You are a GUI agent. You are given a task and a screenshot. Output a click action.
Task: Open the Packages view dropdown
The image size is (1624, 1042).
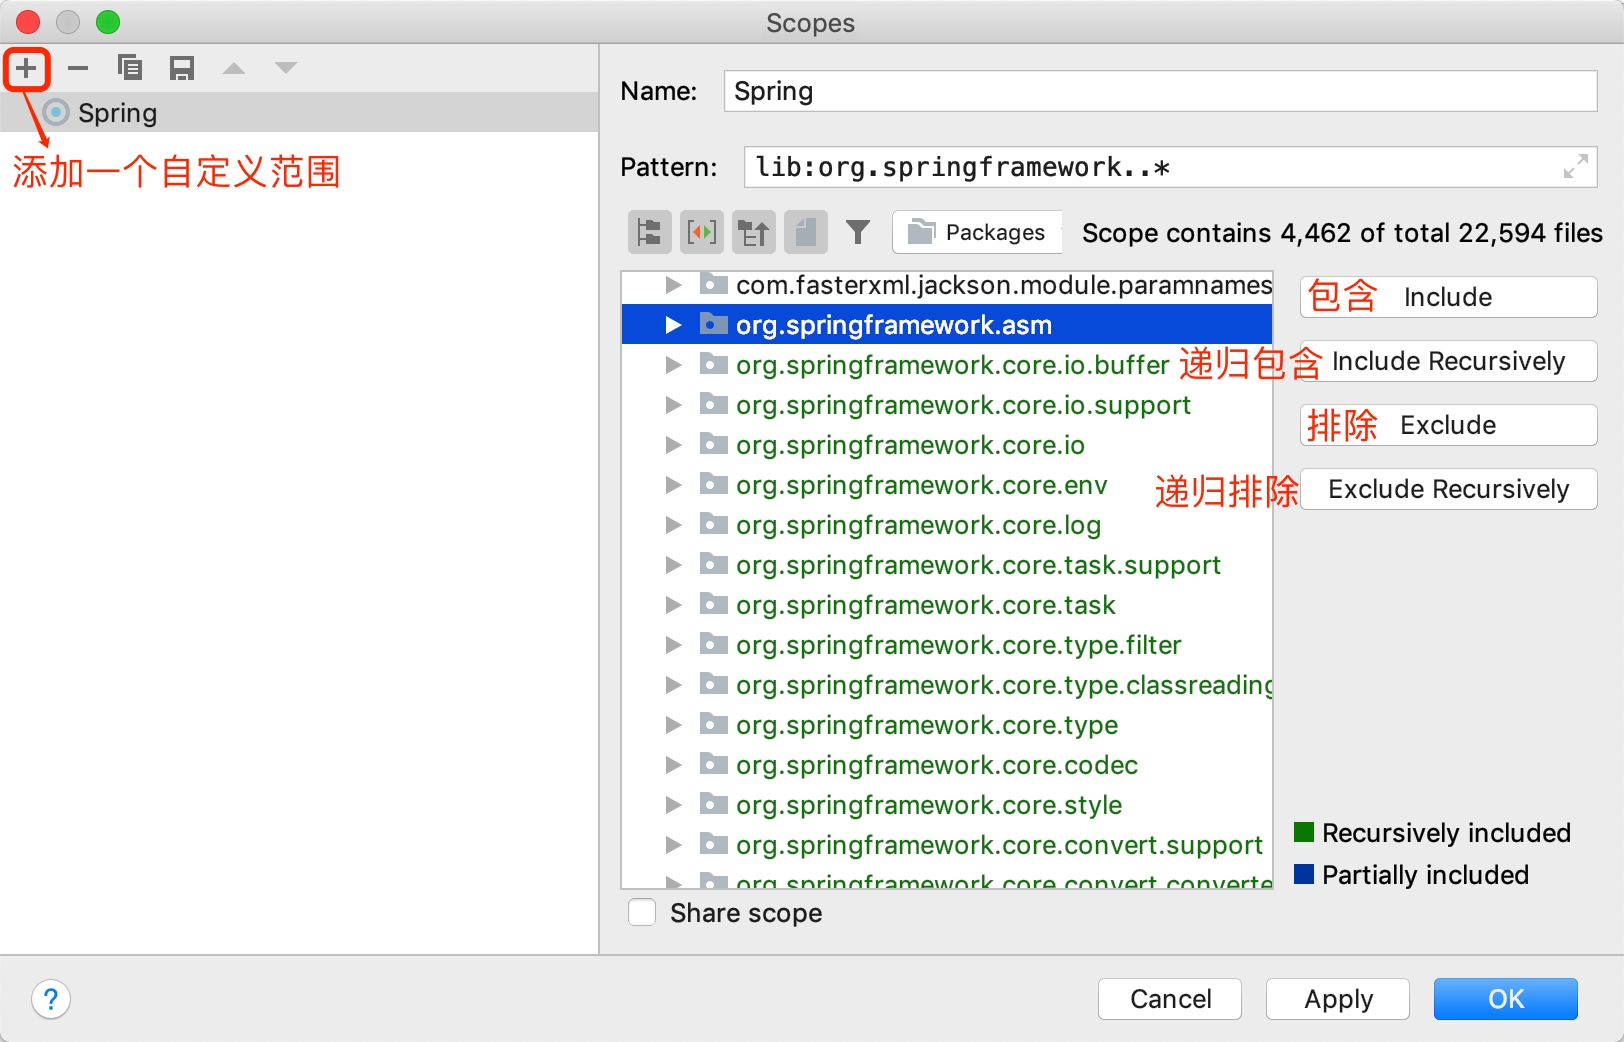pyautogui.click(x=977, y=233)
